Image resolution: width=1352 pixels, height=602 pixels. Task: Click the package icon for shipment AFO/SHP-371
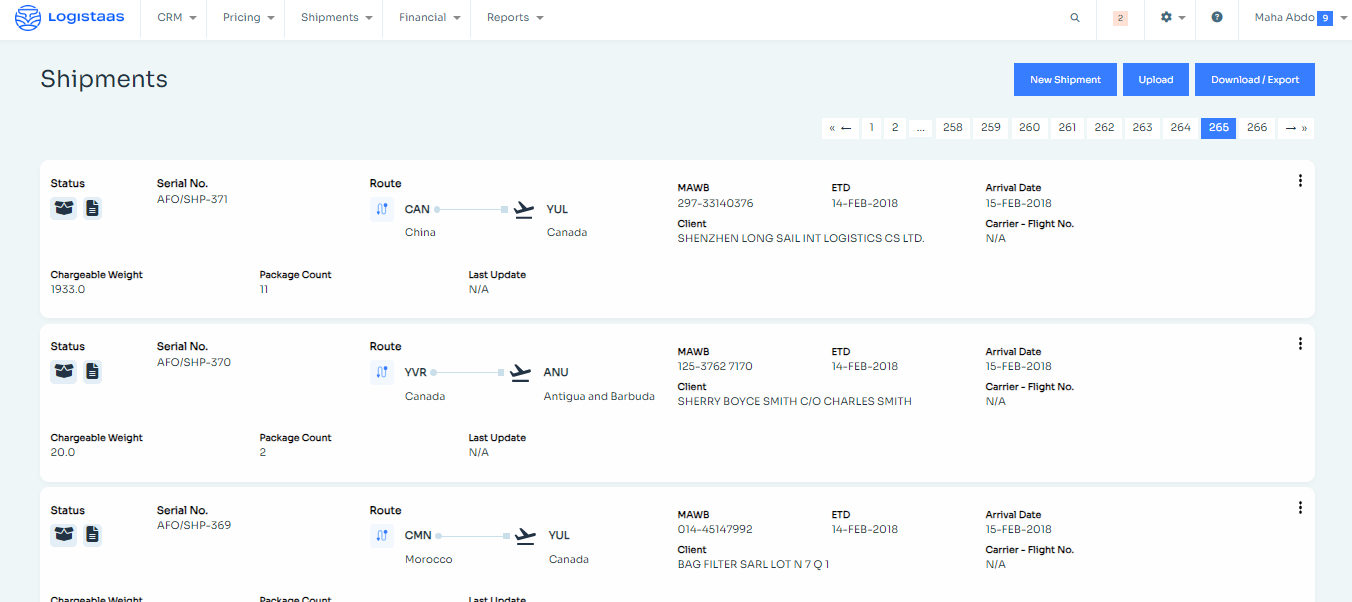coord(63,208)
